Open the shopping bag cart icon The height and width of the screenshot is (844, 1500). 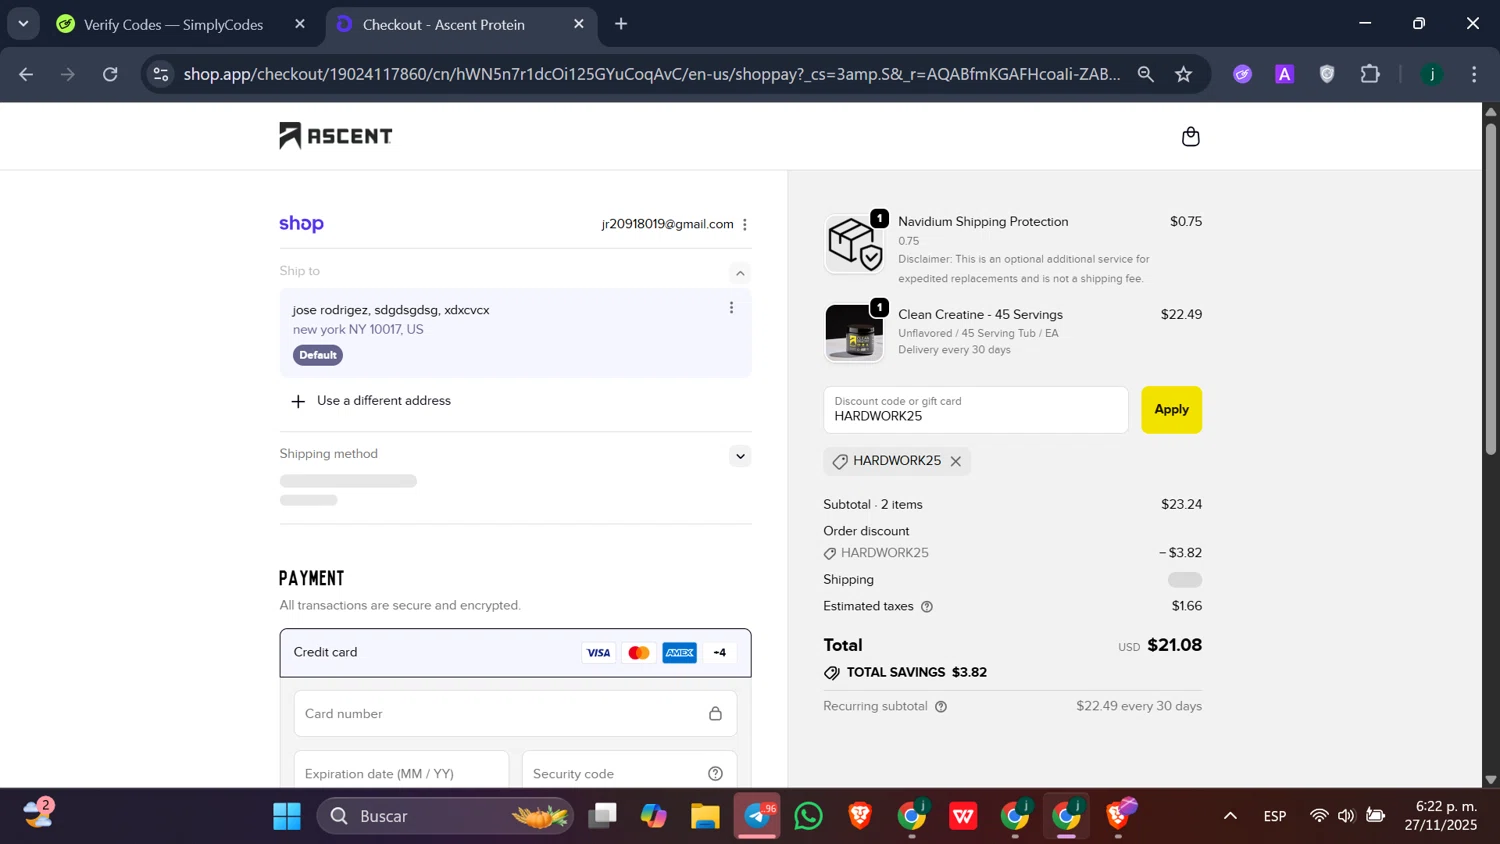1190,136
